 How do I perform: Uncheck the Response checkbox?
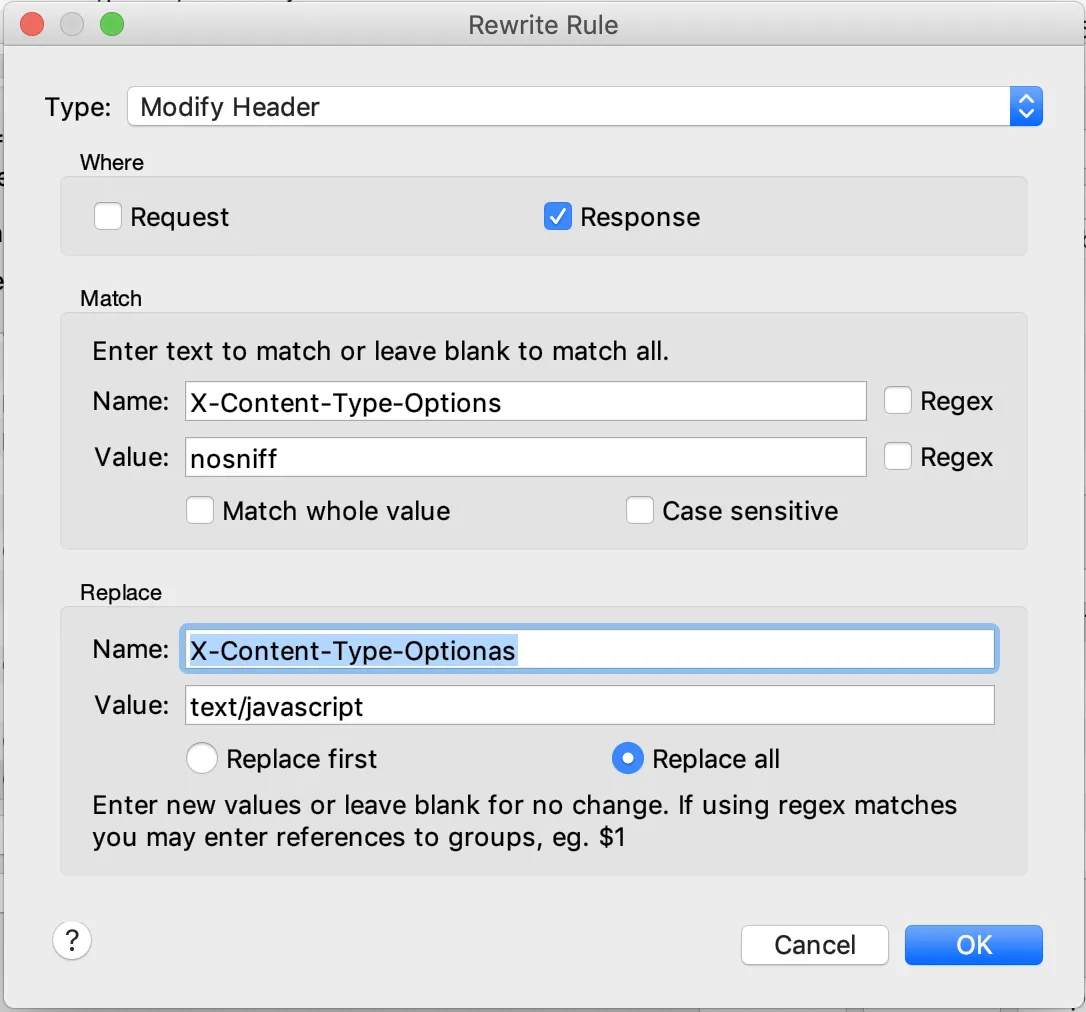point(558,217)
